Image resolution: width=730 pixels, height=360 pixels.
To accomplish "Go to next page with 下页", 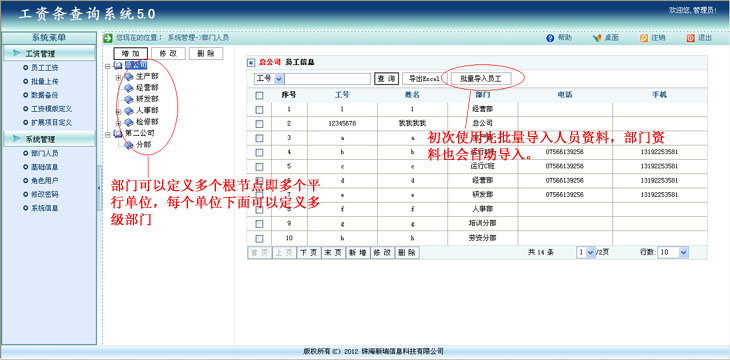I will (x=308, y=252).
